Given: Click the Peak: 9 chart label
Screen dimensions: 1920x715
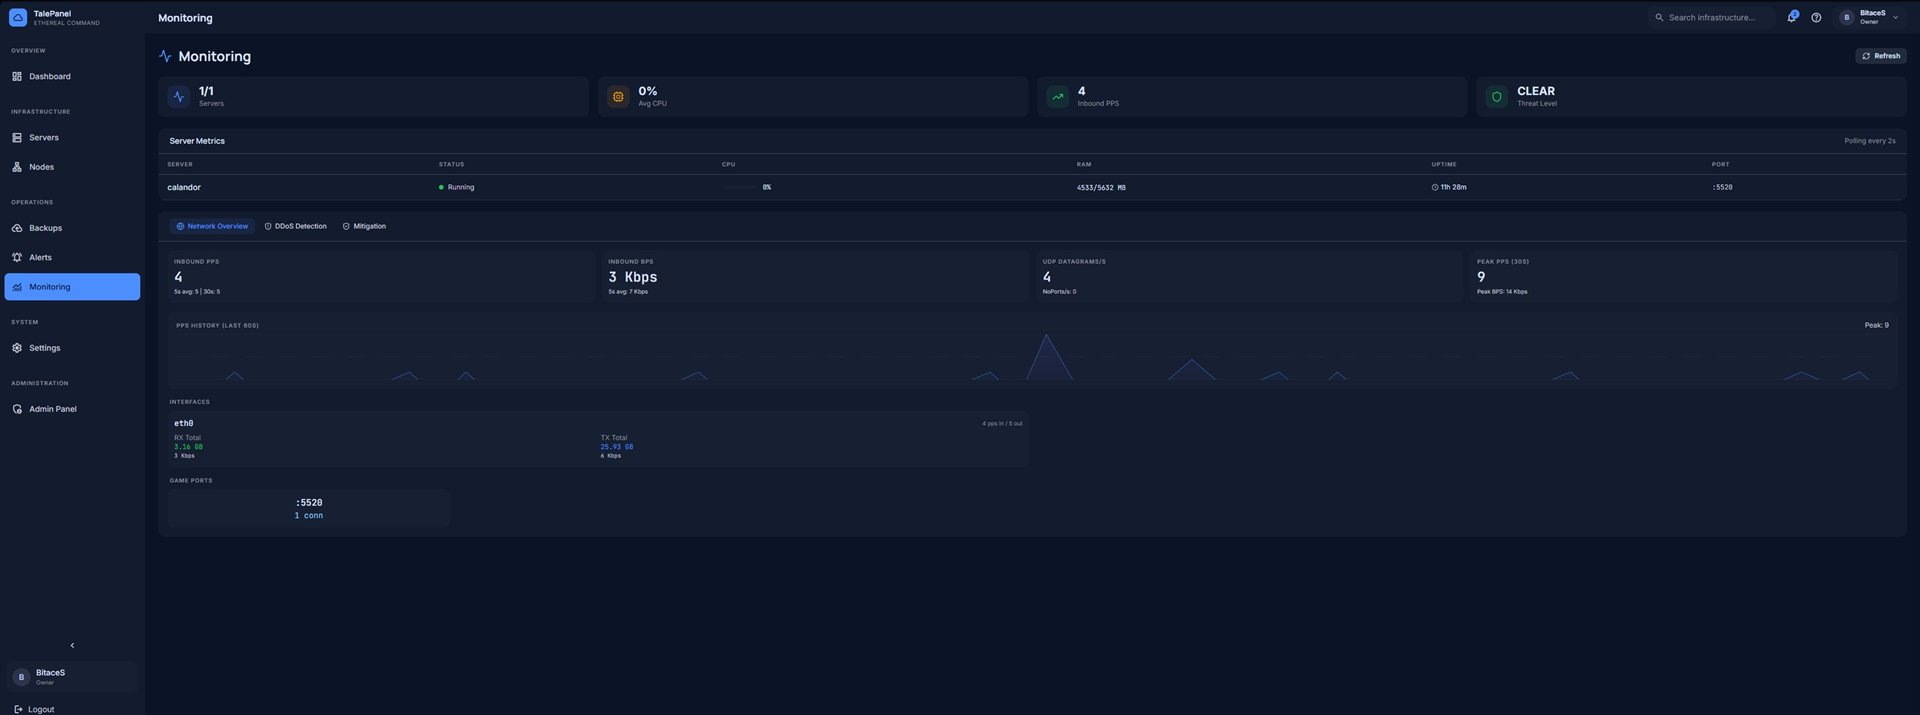Looking at the screenshot, I should point(1877,325).
